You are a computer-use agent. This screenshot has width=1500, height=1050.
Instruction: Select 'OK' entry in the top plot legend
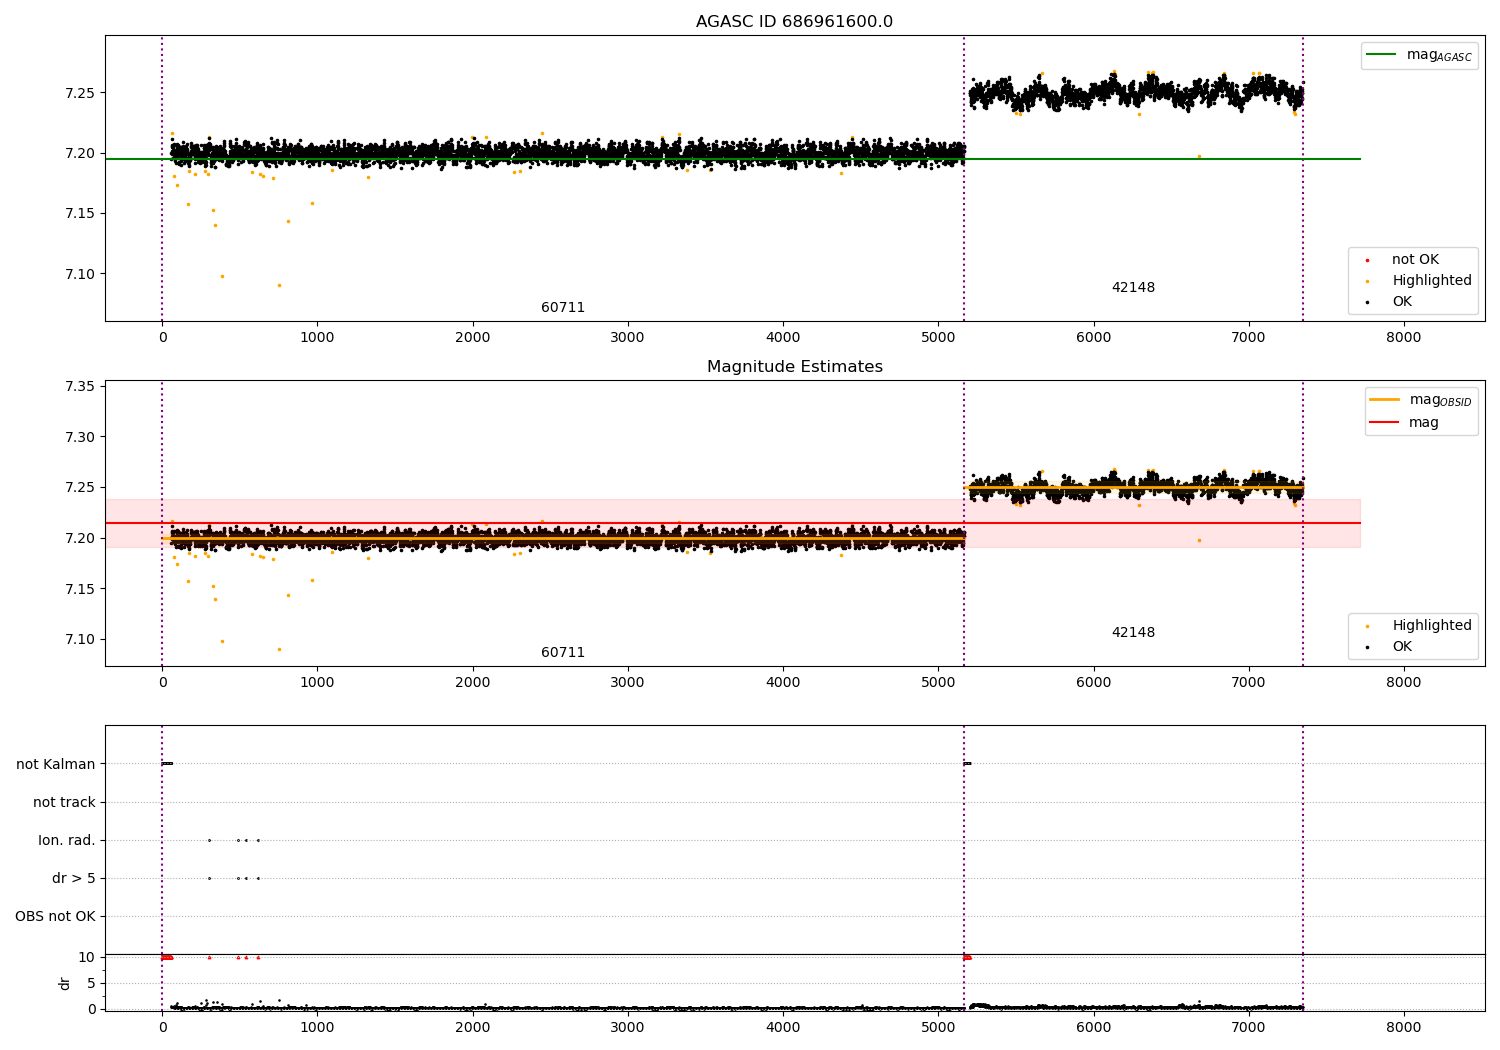(1402, 302)
